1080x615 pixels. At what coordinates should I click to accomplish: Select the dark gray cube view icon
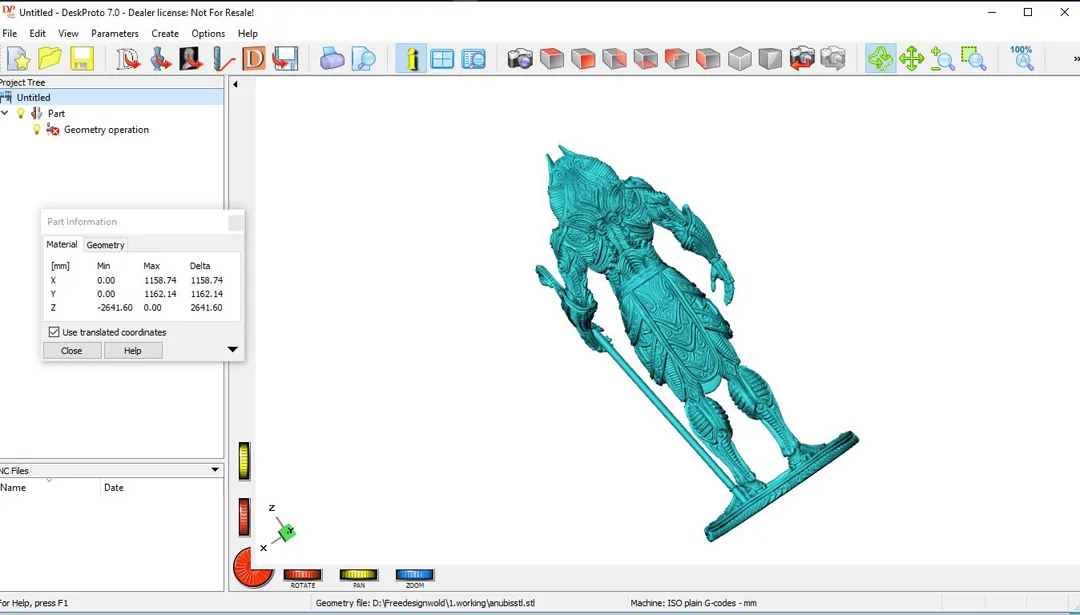coord(771,59)
